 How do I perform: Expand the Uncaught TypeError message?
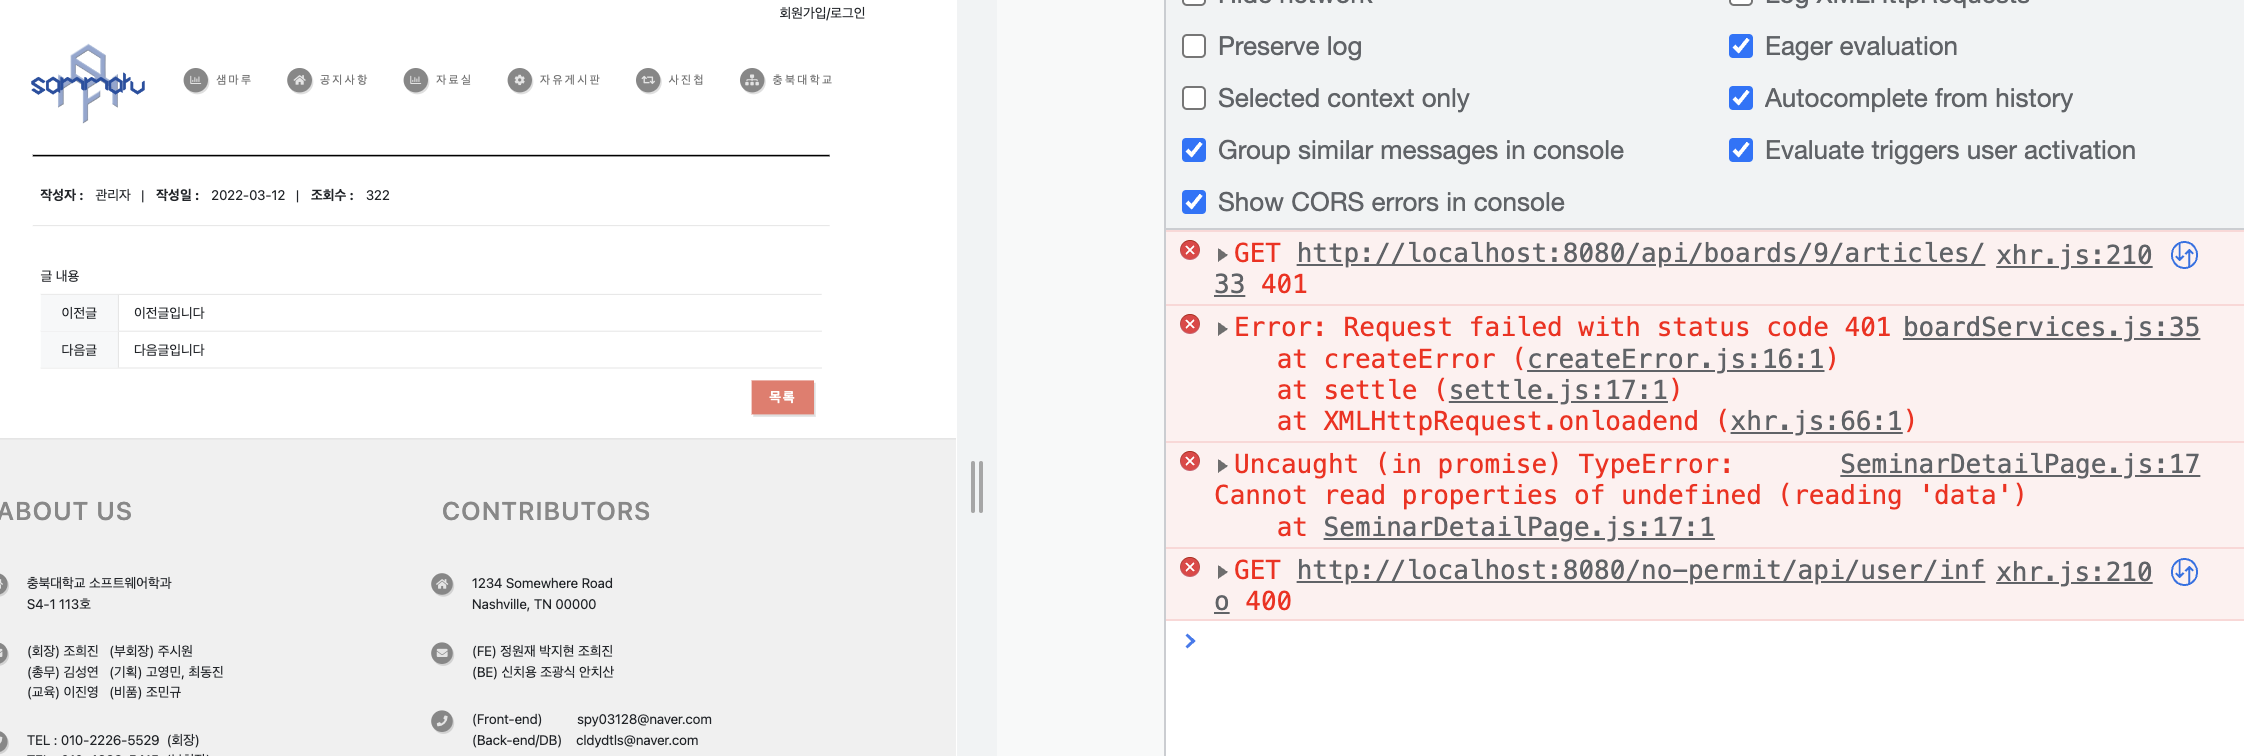(1222, 465)
